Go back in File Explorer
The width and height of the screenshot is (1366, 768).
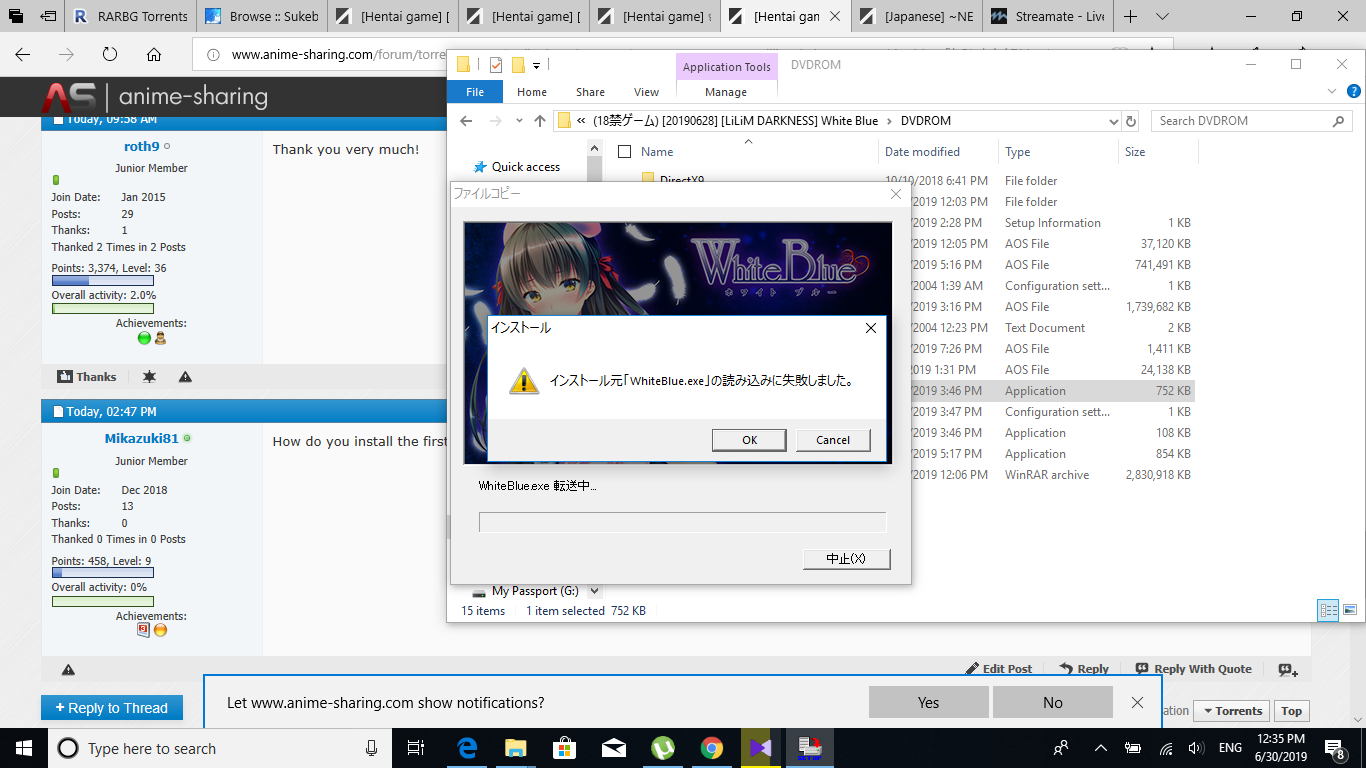coord(465,121)
